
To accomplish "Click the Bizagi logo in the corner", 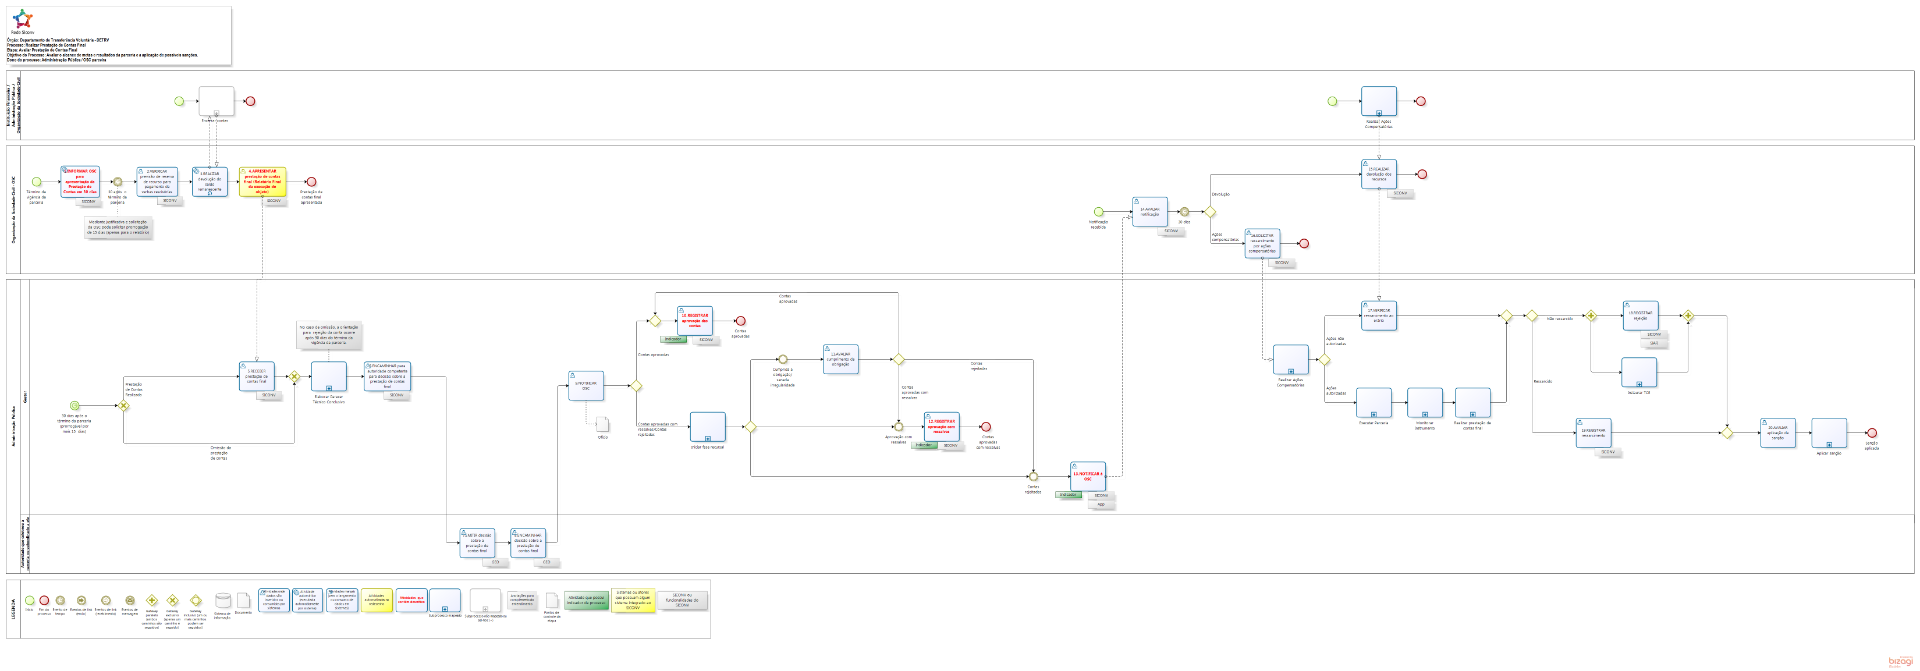I will tap(1899, 660).
